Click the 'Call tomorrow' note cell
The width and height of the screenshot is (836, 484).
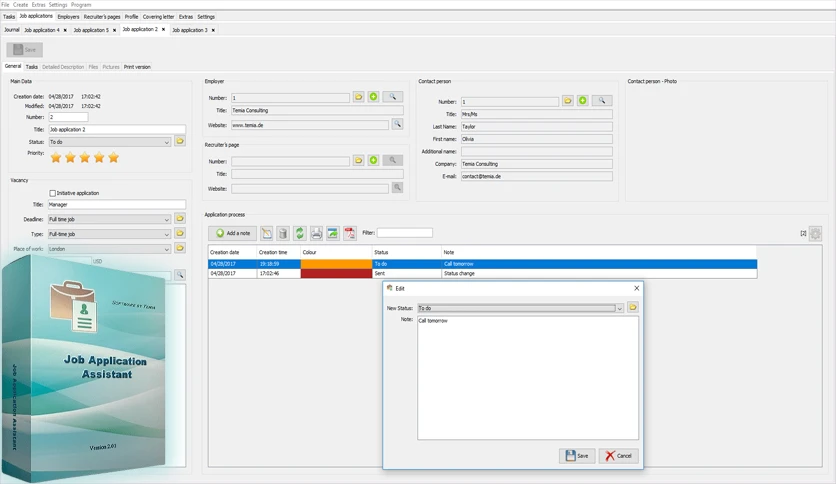pos(599,264)
